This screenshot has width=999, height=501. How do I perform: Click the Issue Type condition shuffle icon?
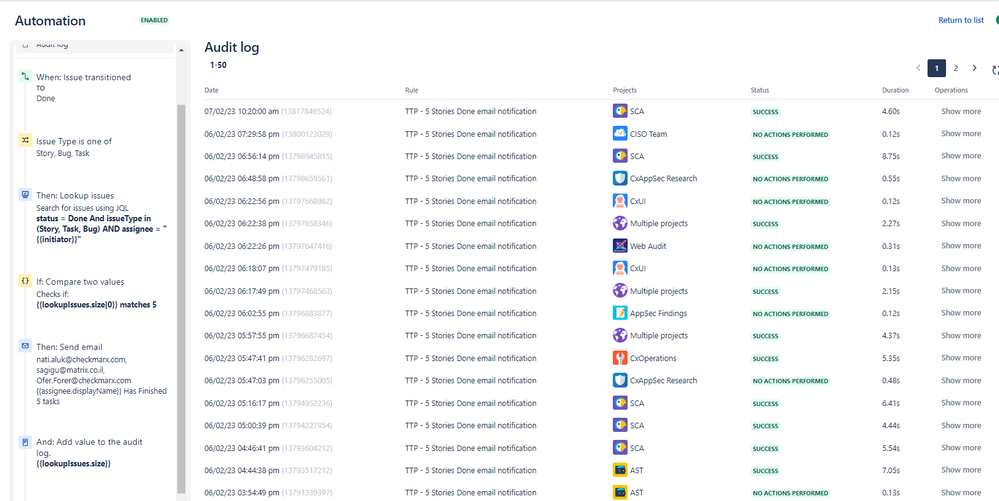(x=25, y=141)
